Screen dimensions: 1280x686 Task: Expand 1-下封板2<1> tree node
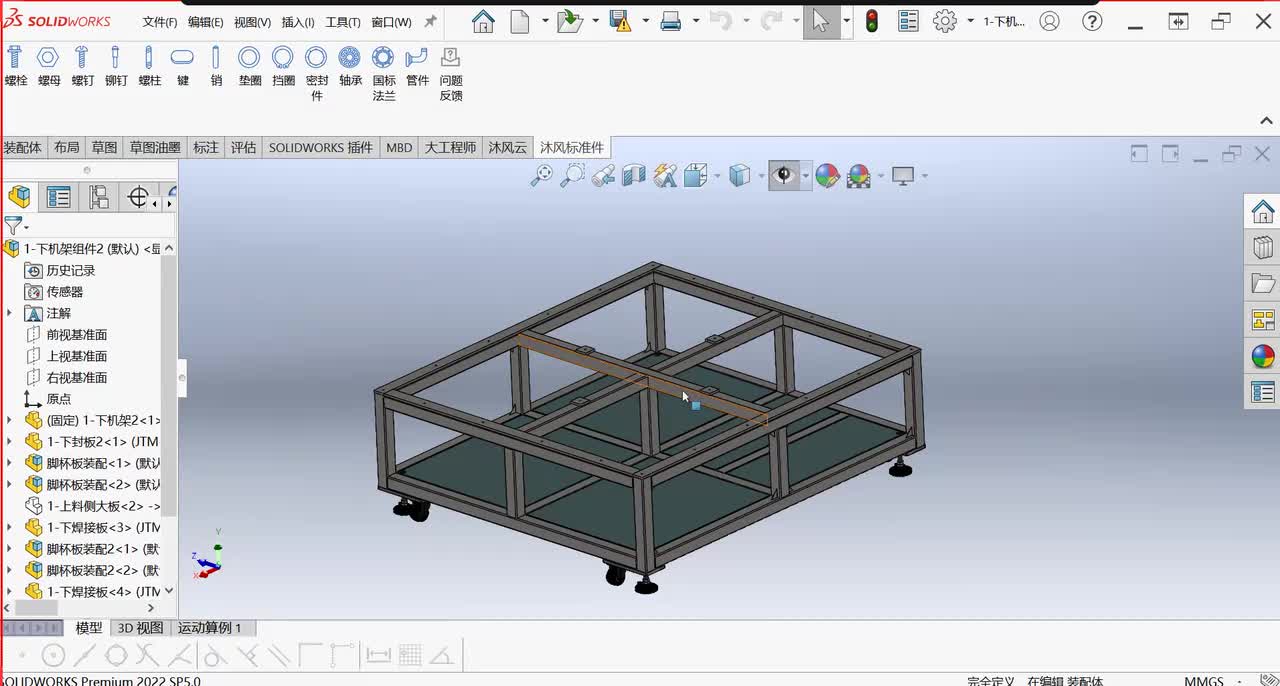(x=9, y=442)
